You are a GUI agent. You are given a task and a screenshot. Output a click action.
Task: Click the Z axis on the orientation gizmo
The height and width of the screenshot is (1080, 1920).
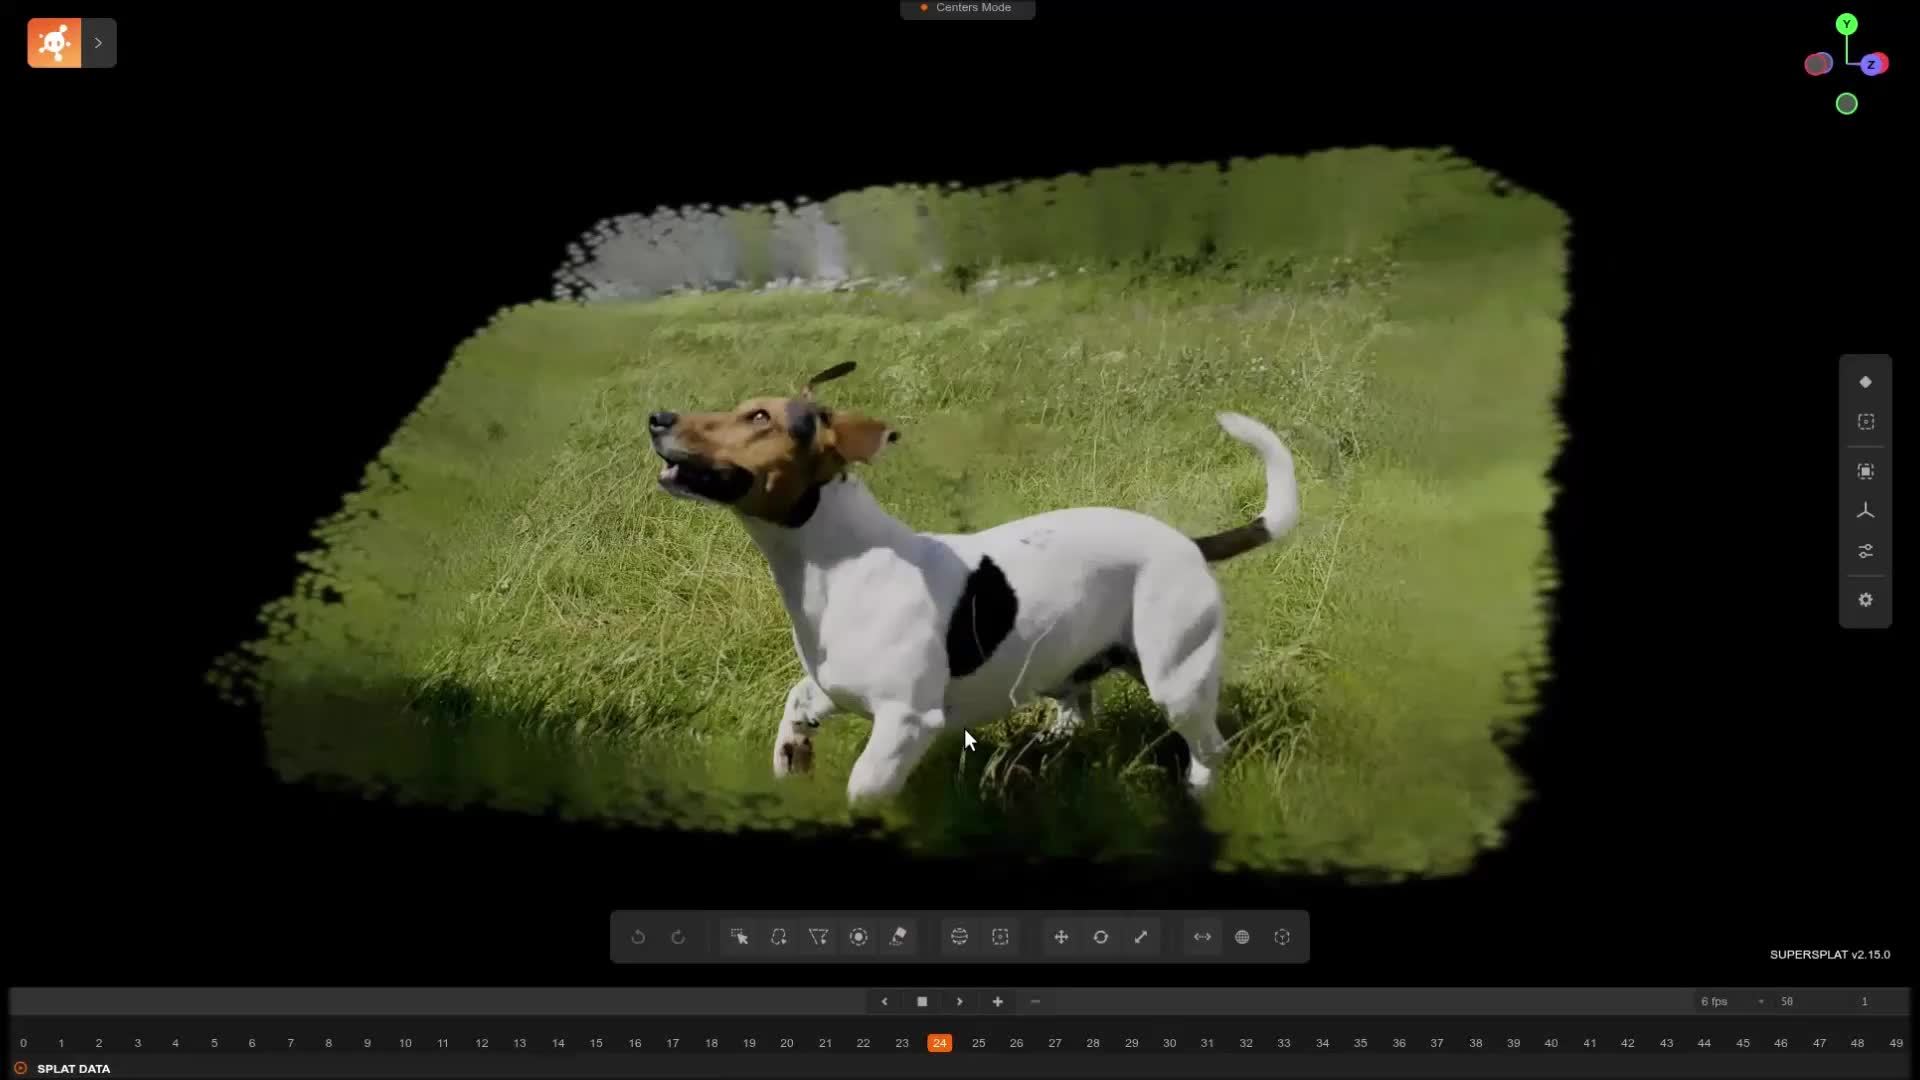pos(1872,64)
